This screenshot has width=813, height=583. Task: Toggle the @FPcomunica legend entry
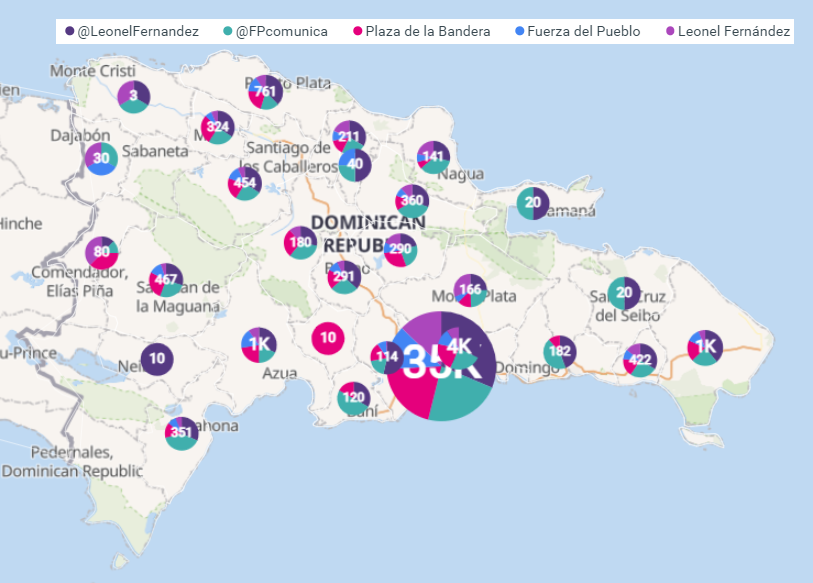coord(281,32)
